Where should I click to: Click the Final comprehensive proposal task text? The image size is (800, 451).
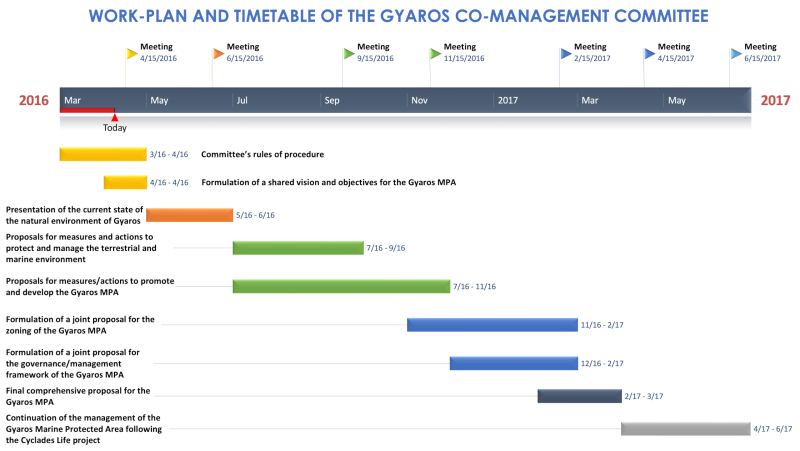(78, 396)
